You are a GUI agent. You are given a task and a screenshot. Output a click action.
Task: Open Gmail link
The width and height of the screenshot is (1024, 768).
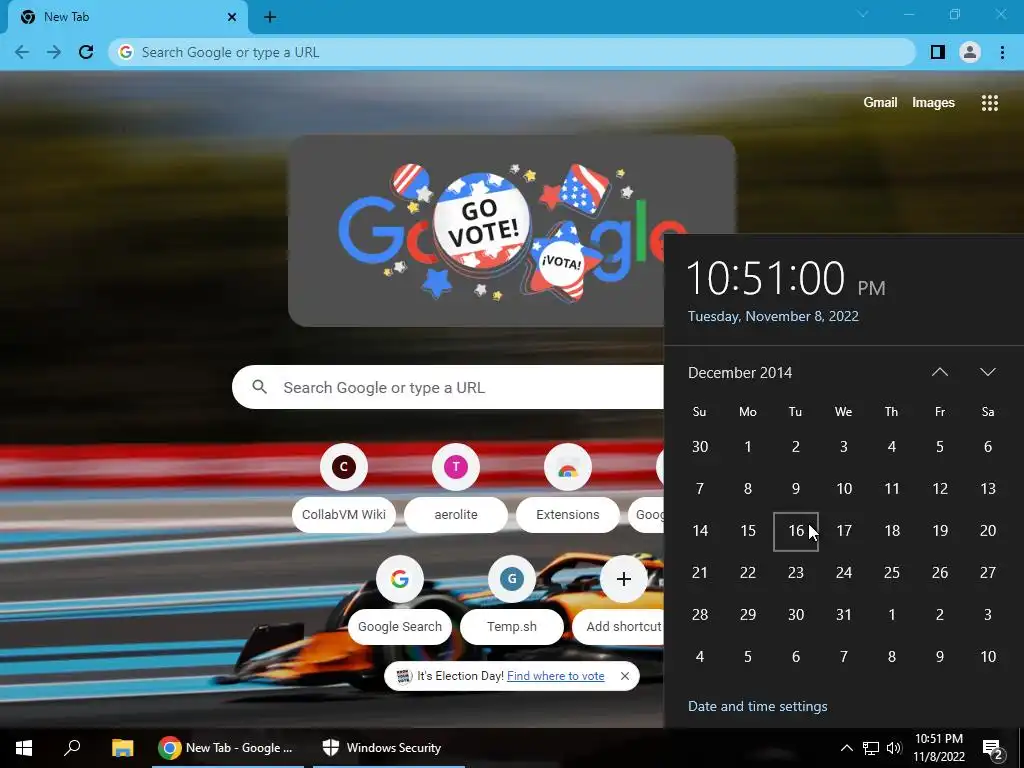(x=880, y=103)
